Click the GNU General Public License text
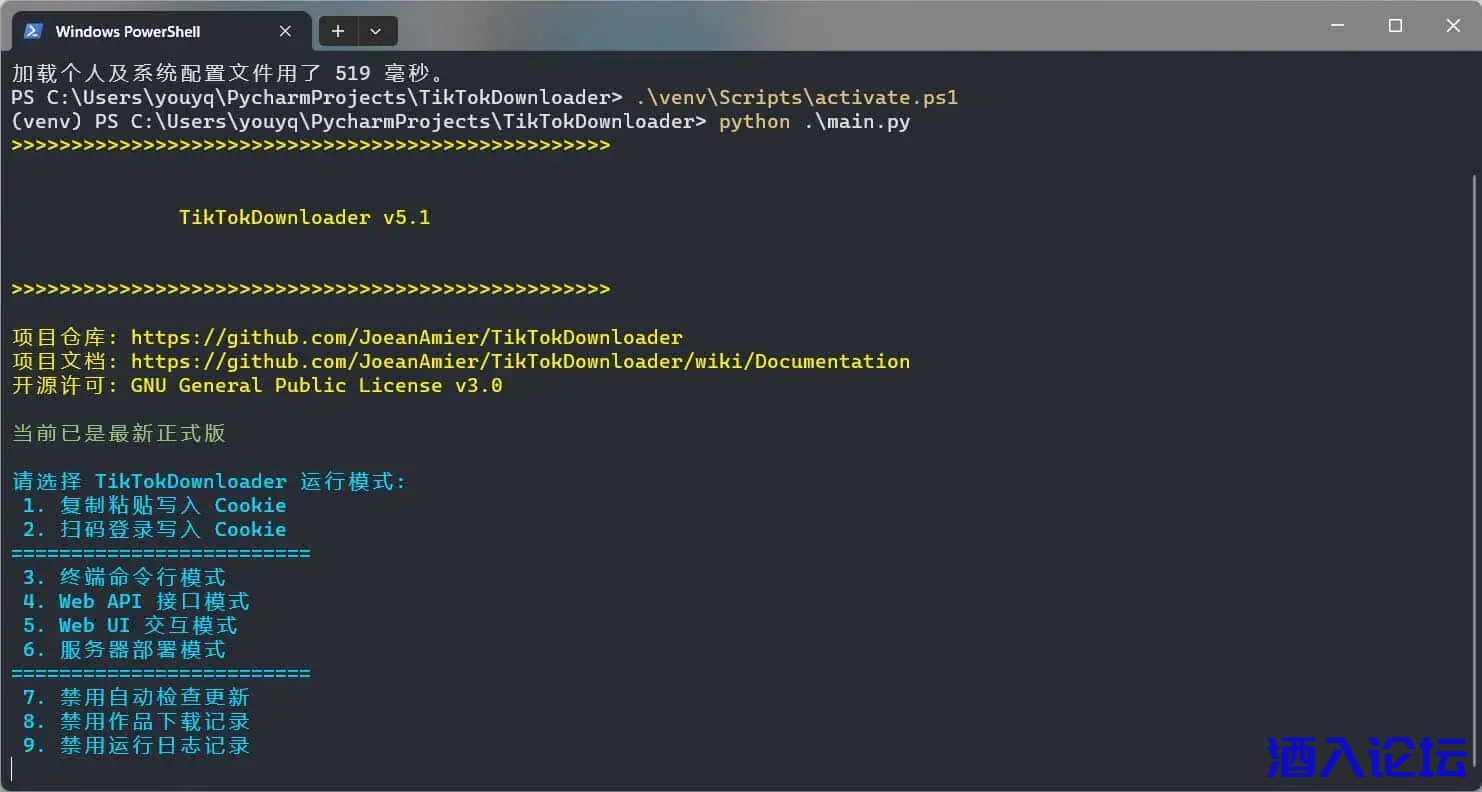 (x=316, y=385)
